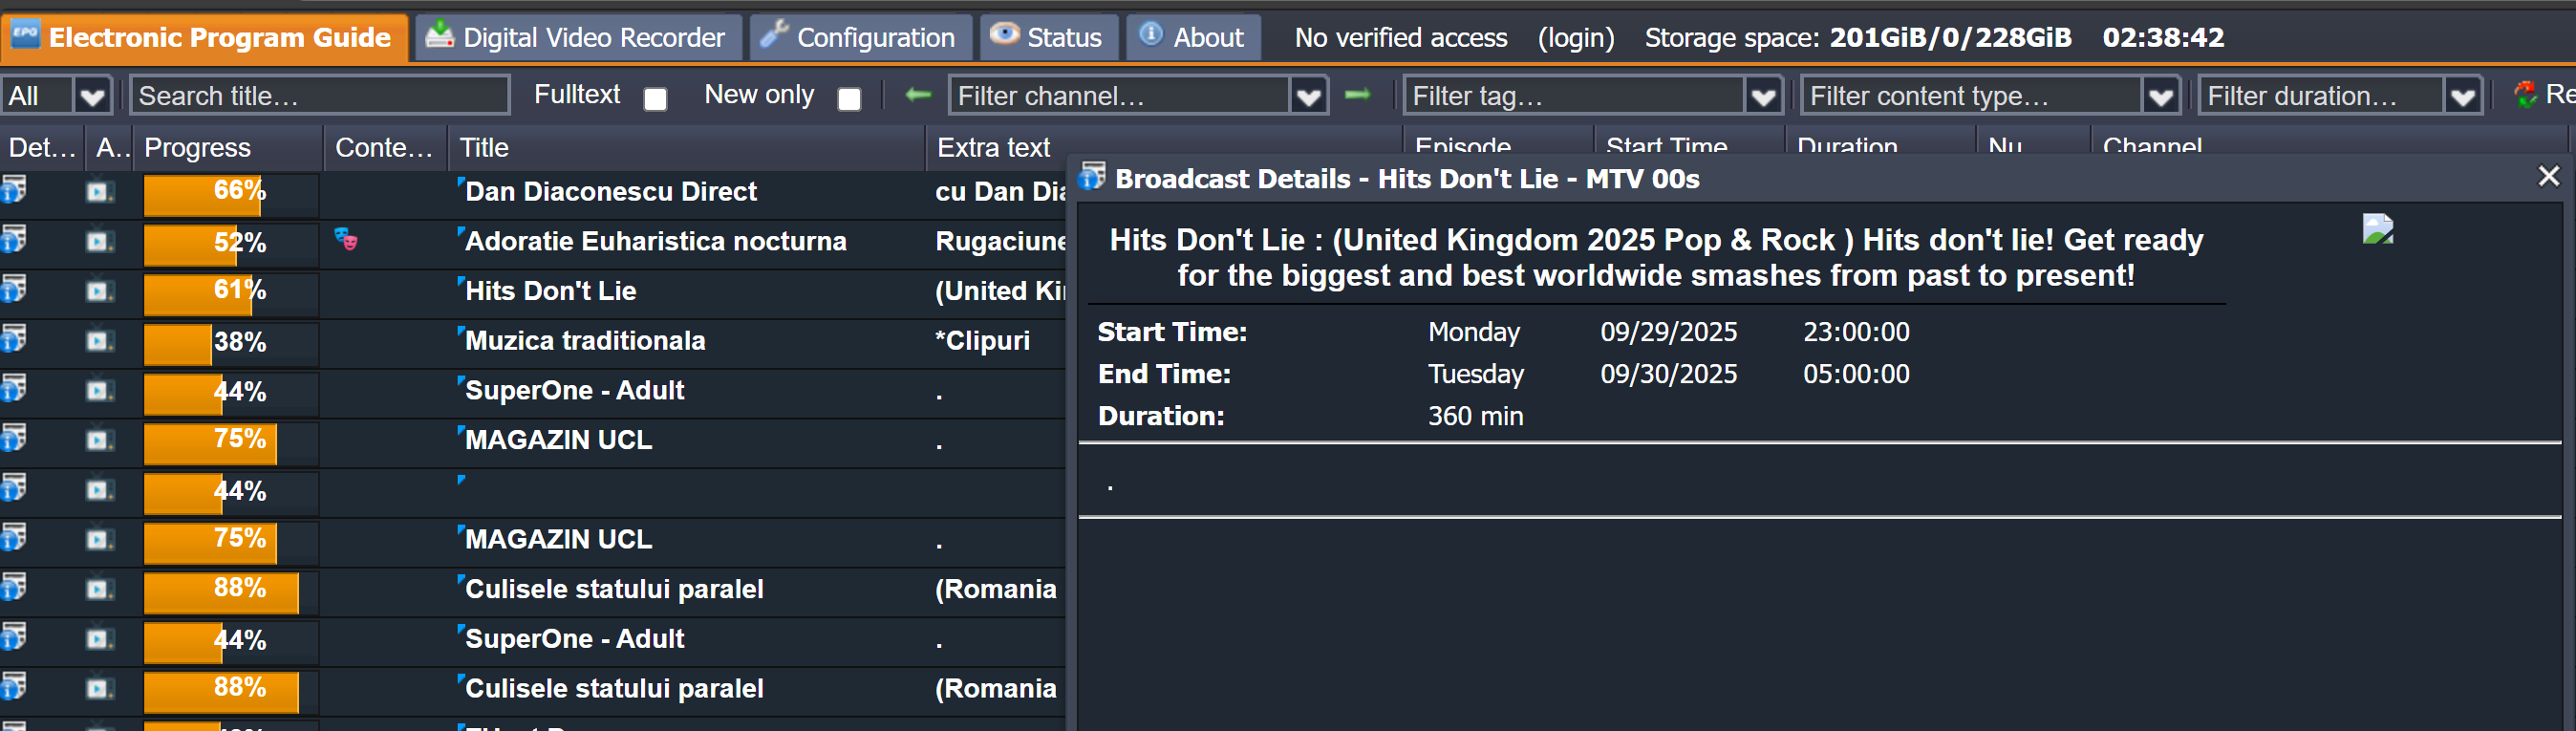Expand the Filter channel dropdown
This screenshot has width=2576, height=731.
[x=1308, y=97]
